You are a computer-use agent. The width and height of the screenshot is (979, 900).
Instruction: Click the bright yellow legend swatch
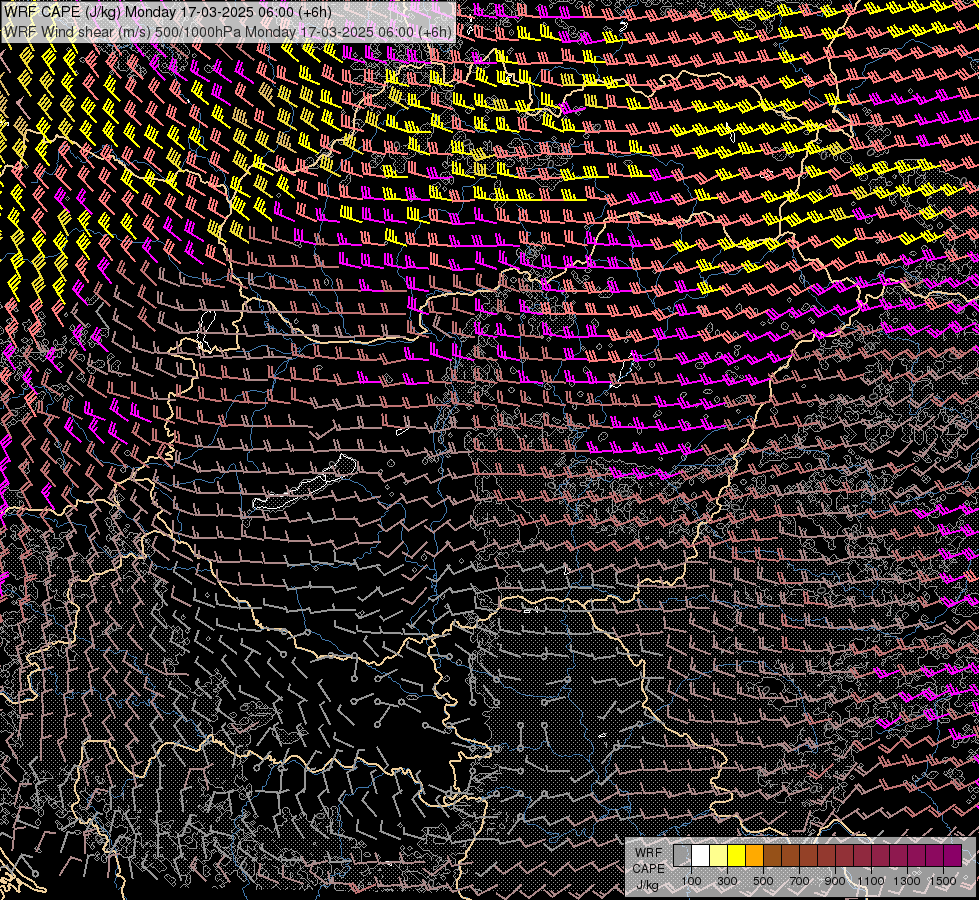click(x=737, y=855)
